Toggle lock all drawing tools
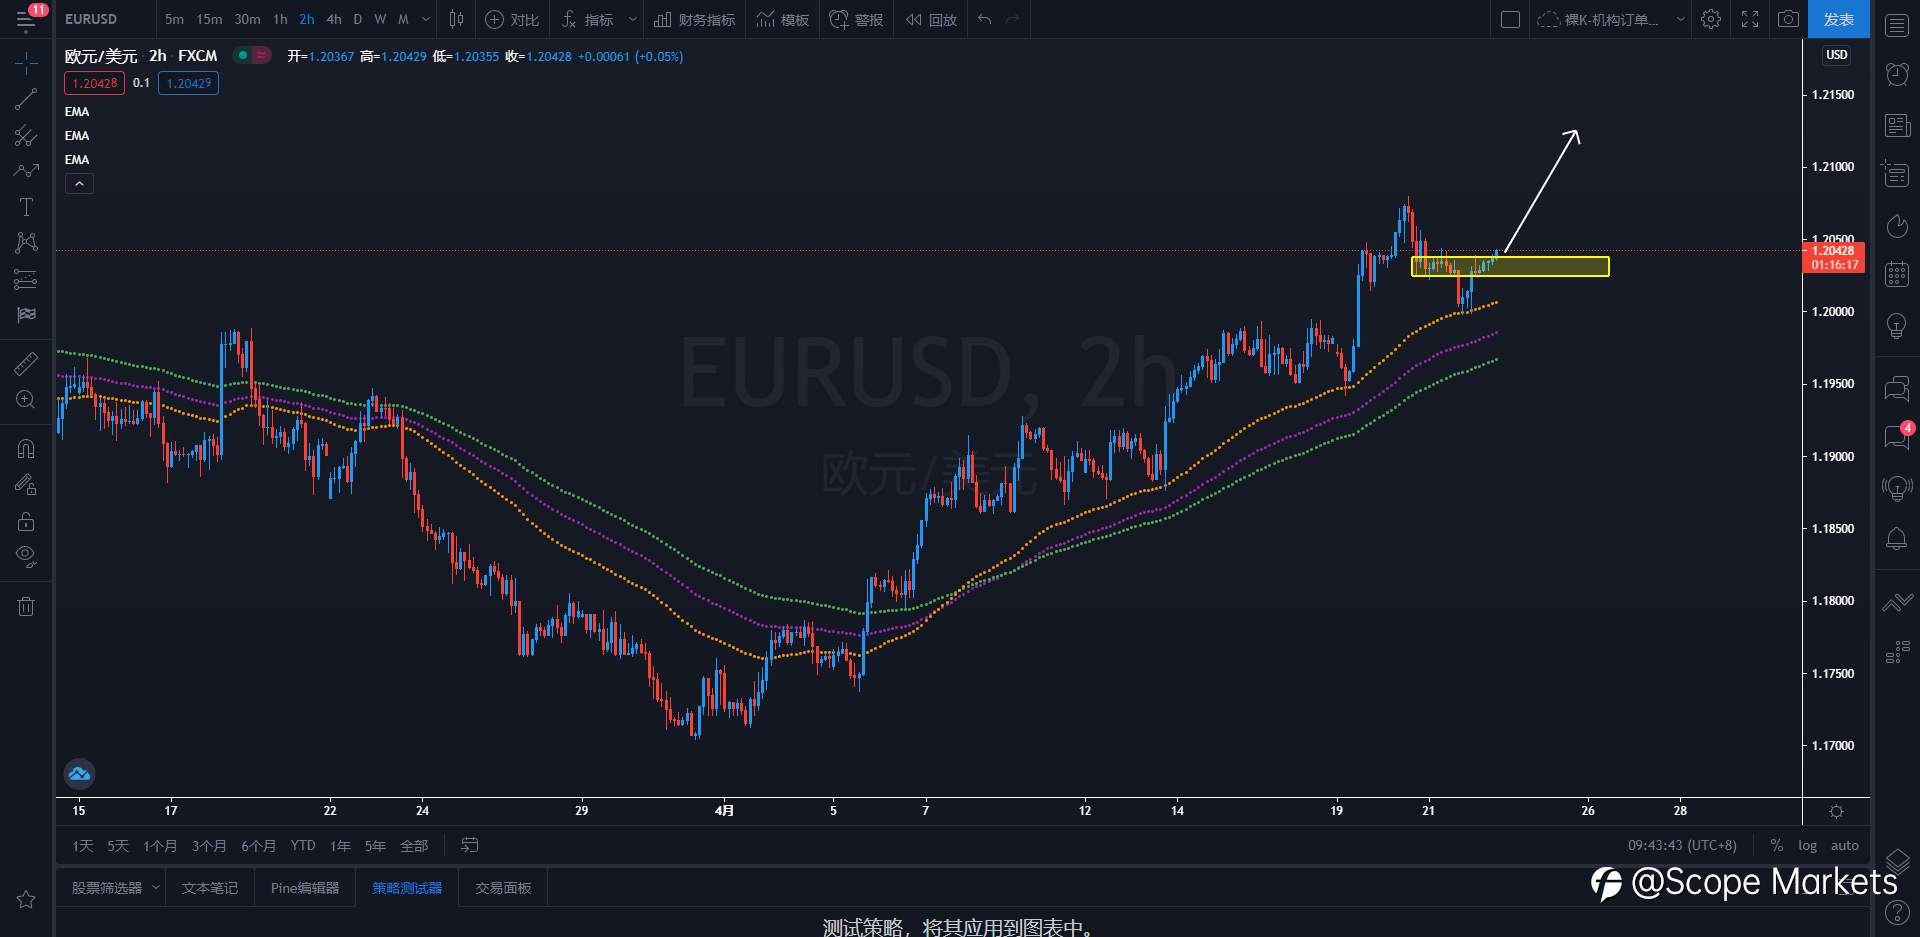The image size is (1920, 937). [26, 521]
